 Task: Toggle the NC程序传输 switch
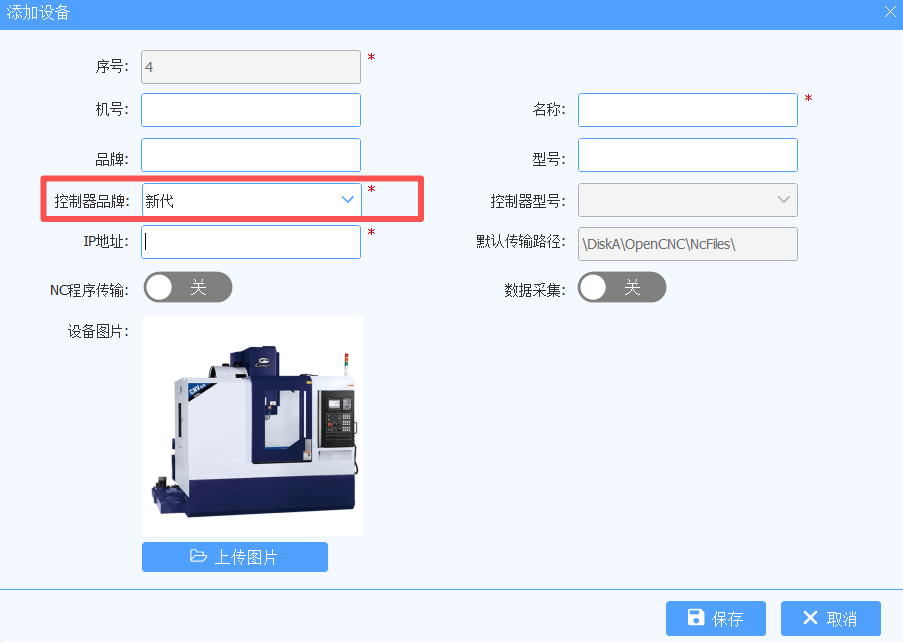(188, 287)
